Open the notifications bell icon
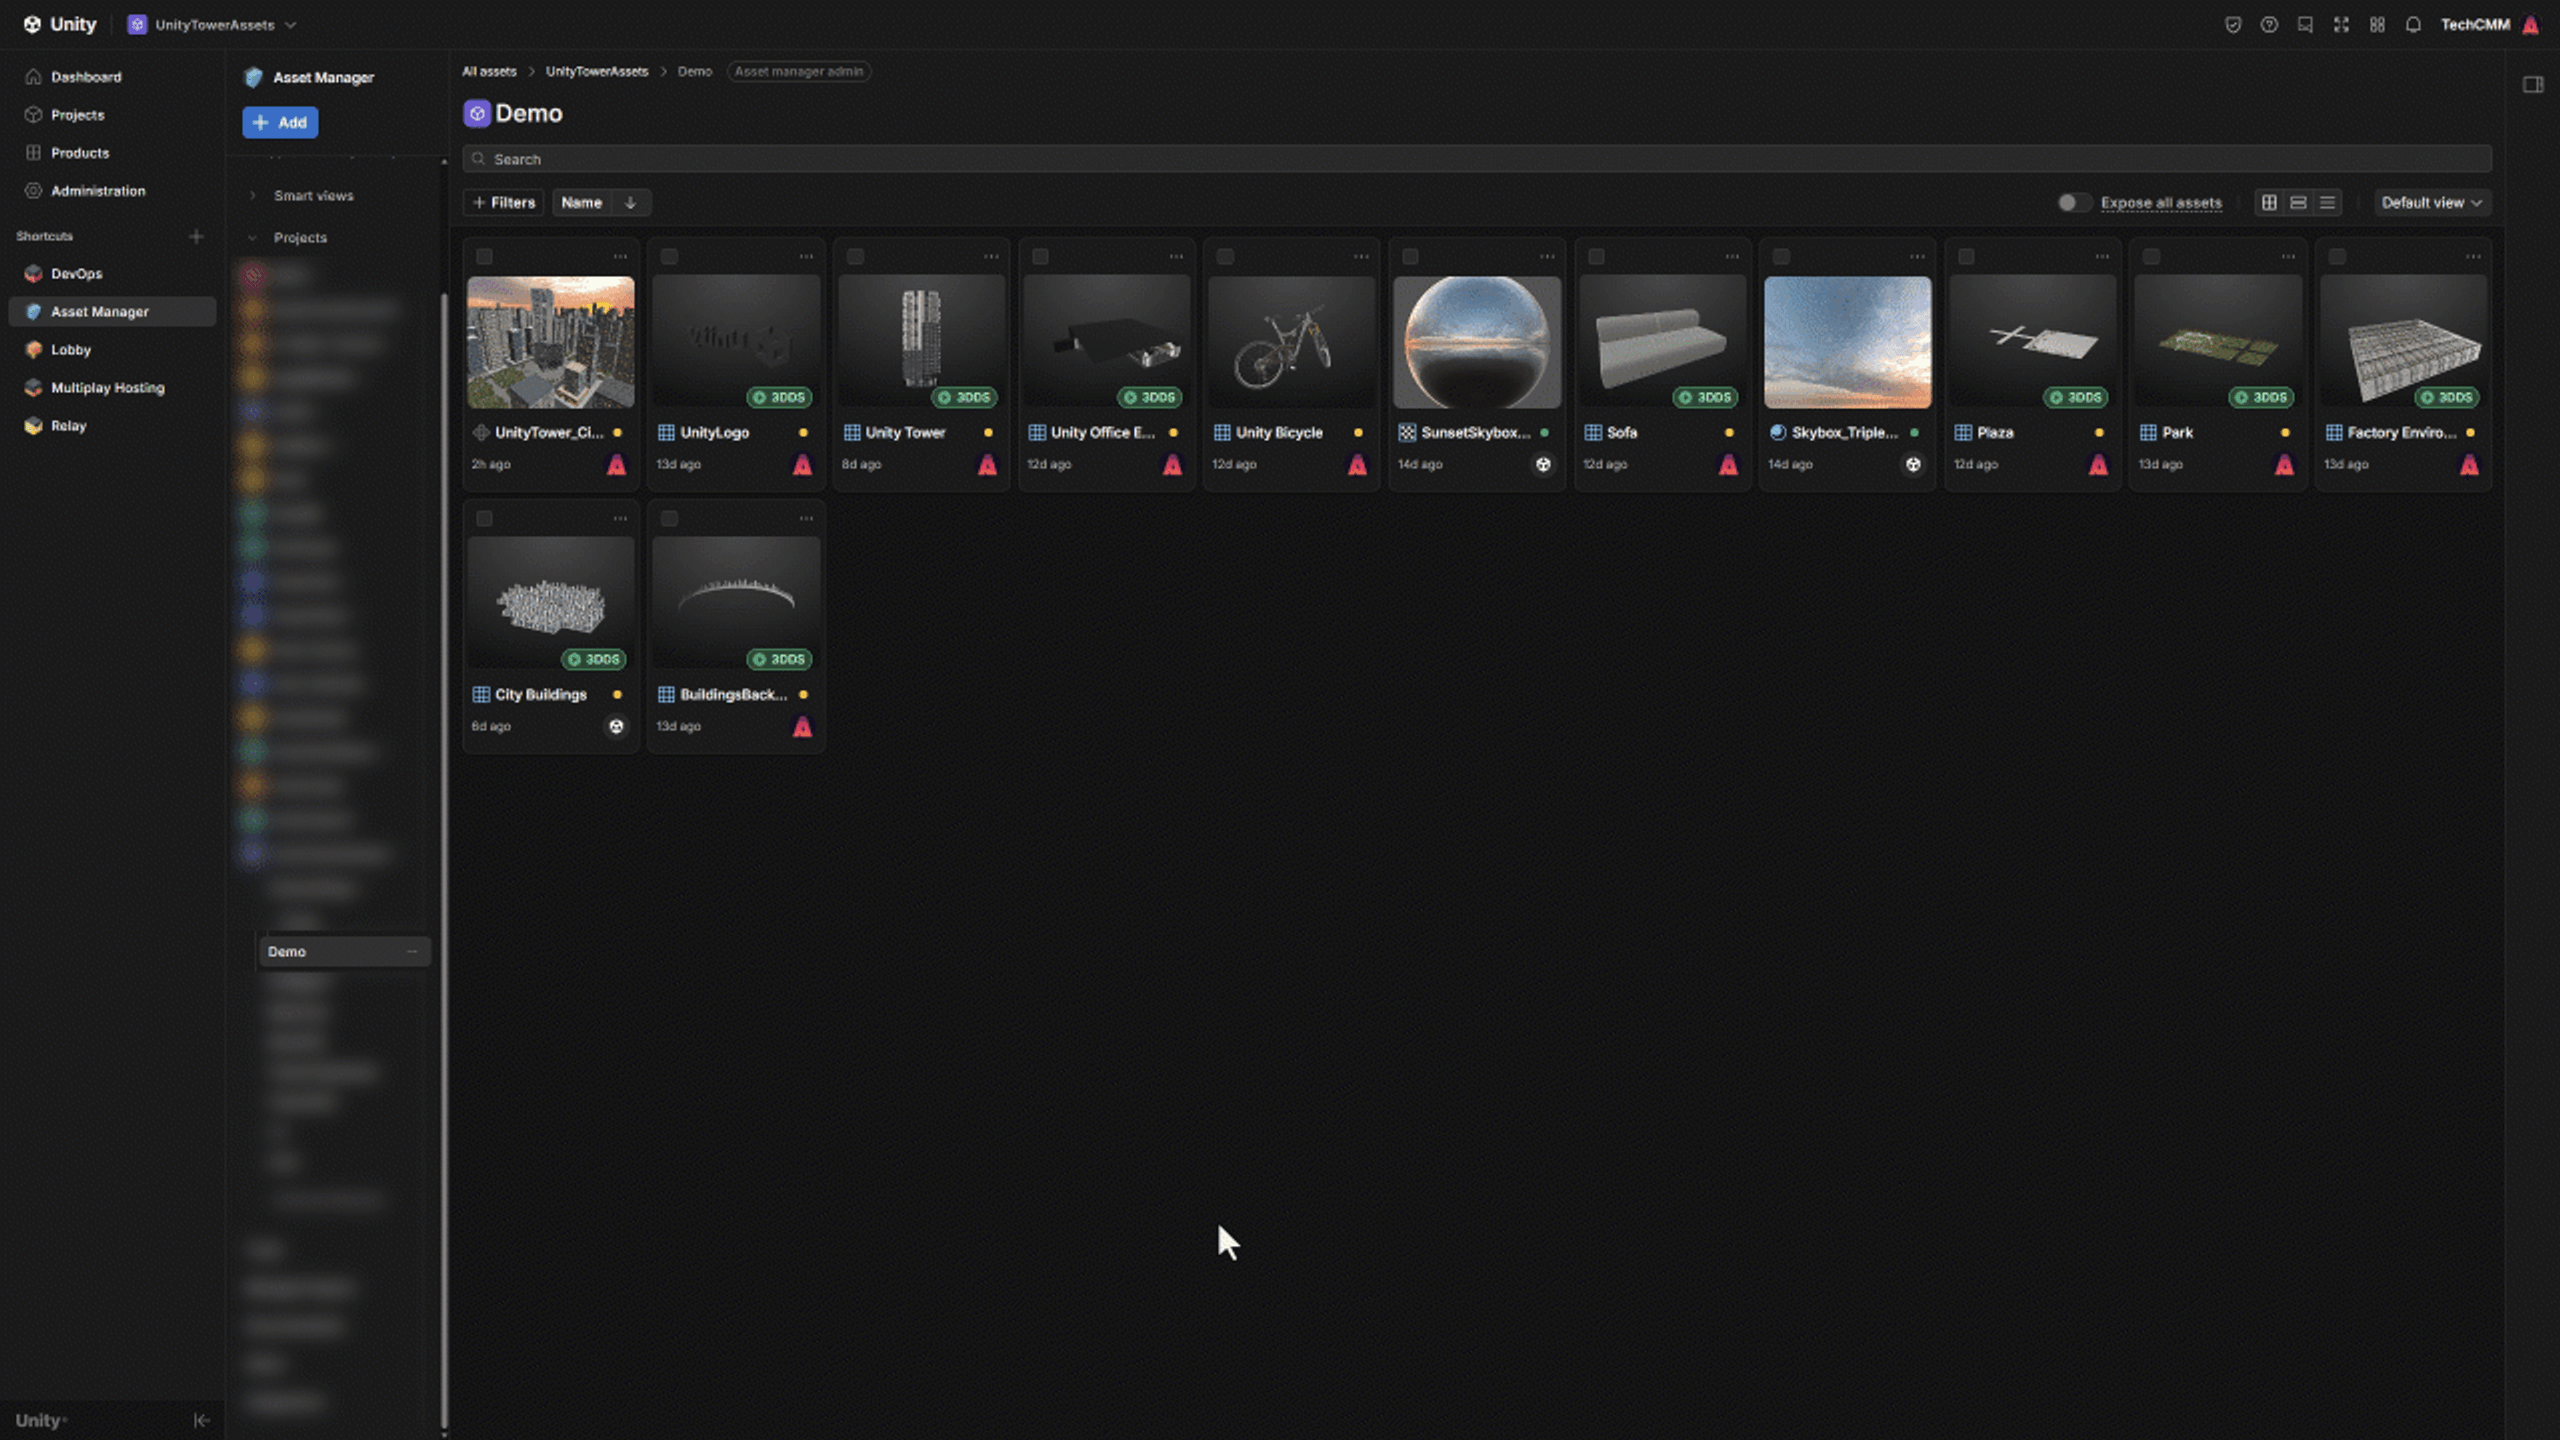This screenshot has width=2560, height=1440. tap(2413, 25)
